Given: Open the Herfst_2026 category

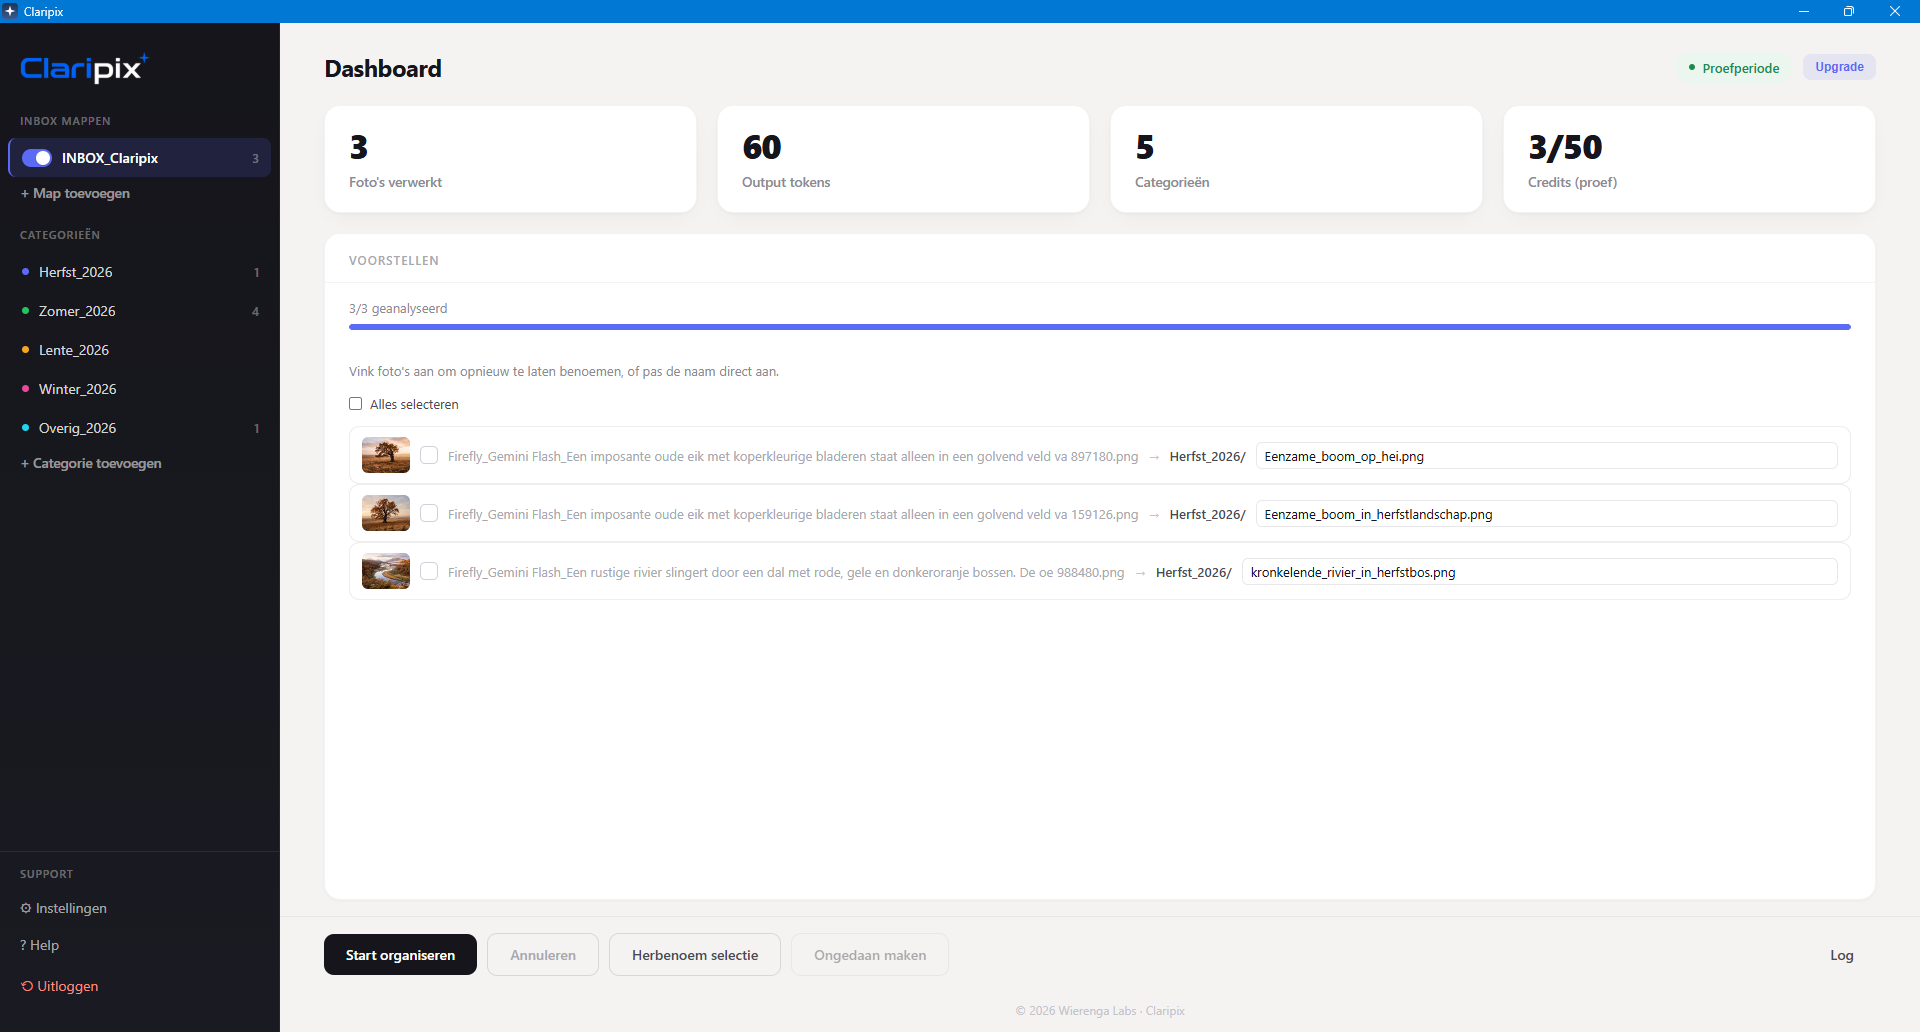Looking at the screenshot, I should point(140,272).
